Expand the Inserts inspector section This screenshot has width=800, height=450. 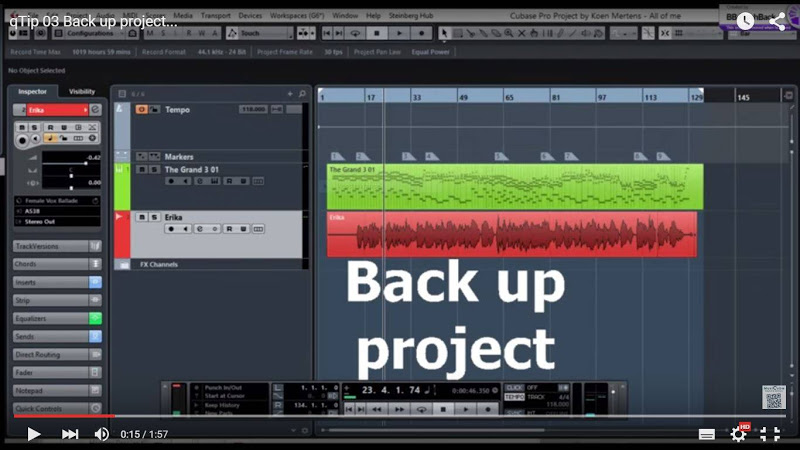(57, 282)
